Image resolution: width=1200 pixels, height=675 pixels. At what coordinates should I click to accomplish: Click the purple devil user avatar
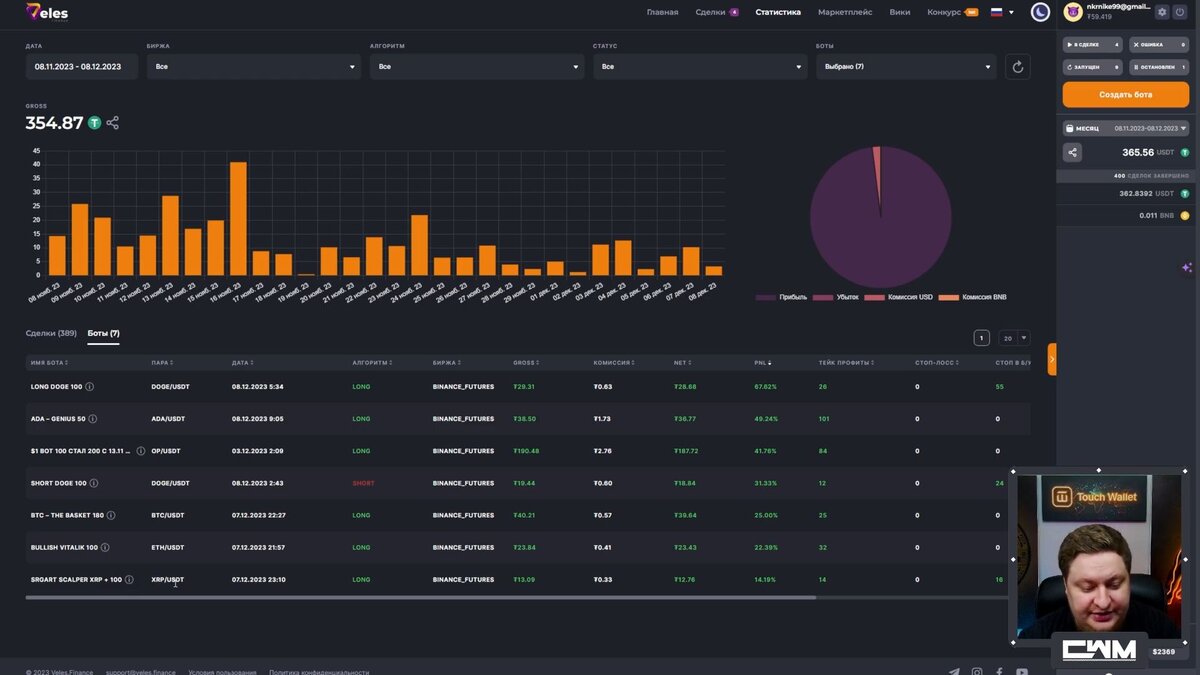pos(1073,12)
